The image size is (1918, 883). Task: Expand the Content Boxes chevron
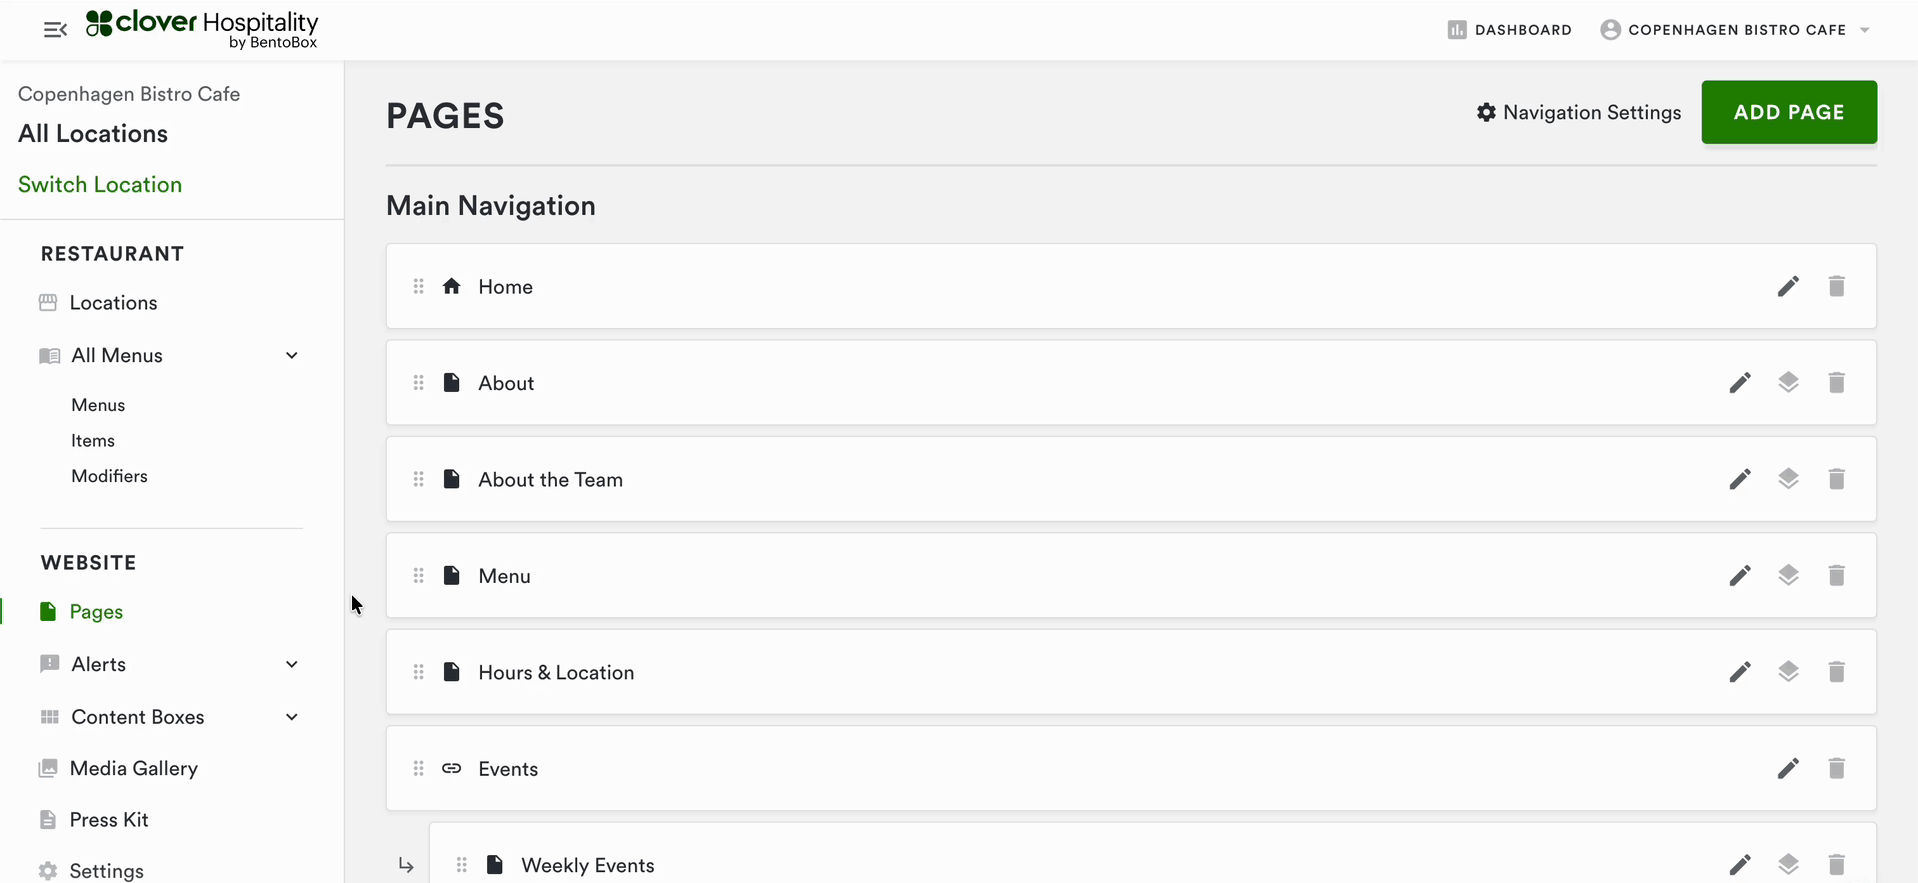[x=292, y=717]
